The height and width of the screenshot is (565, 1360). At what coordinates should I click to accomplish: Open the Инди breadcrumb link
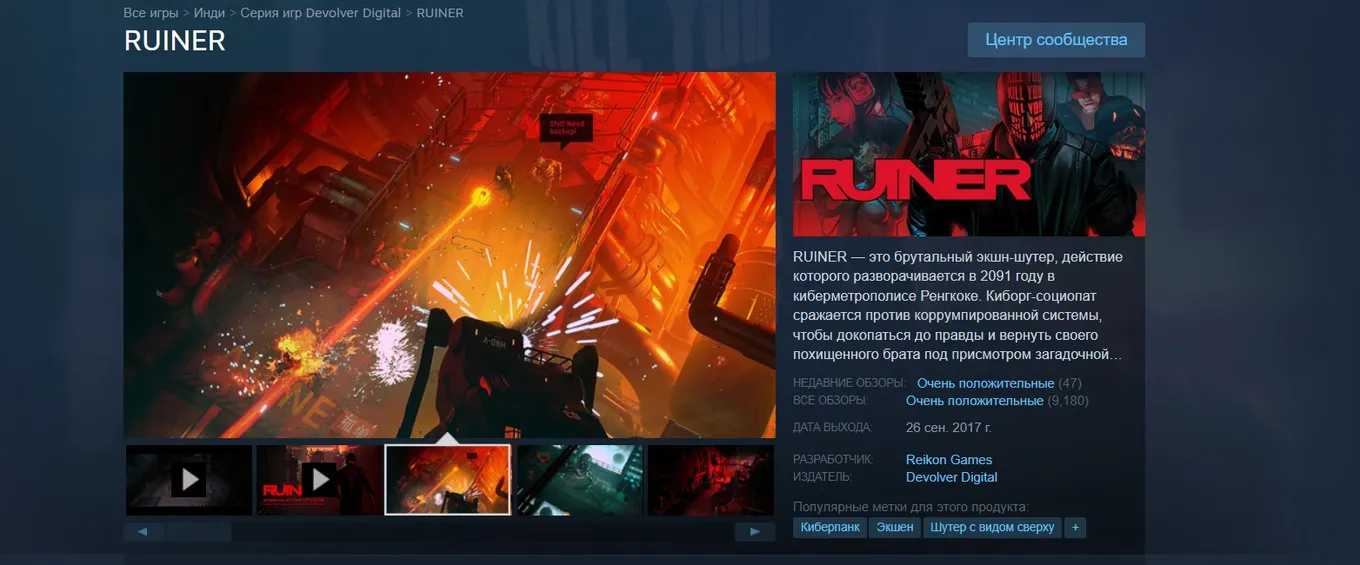(209, 13)
